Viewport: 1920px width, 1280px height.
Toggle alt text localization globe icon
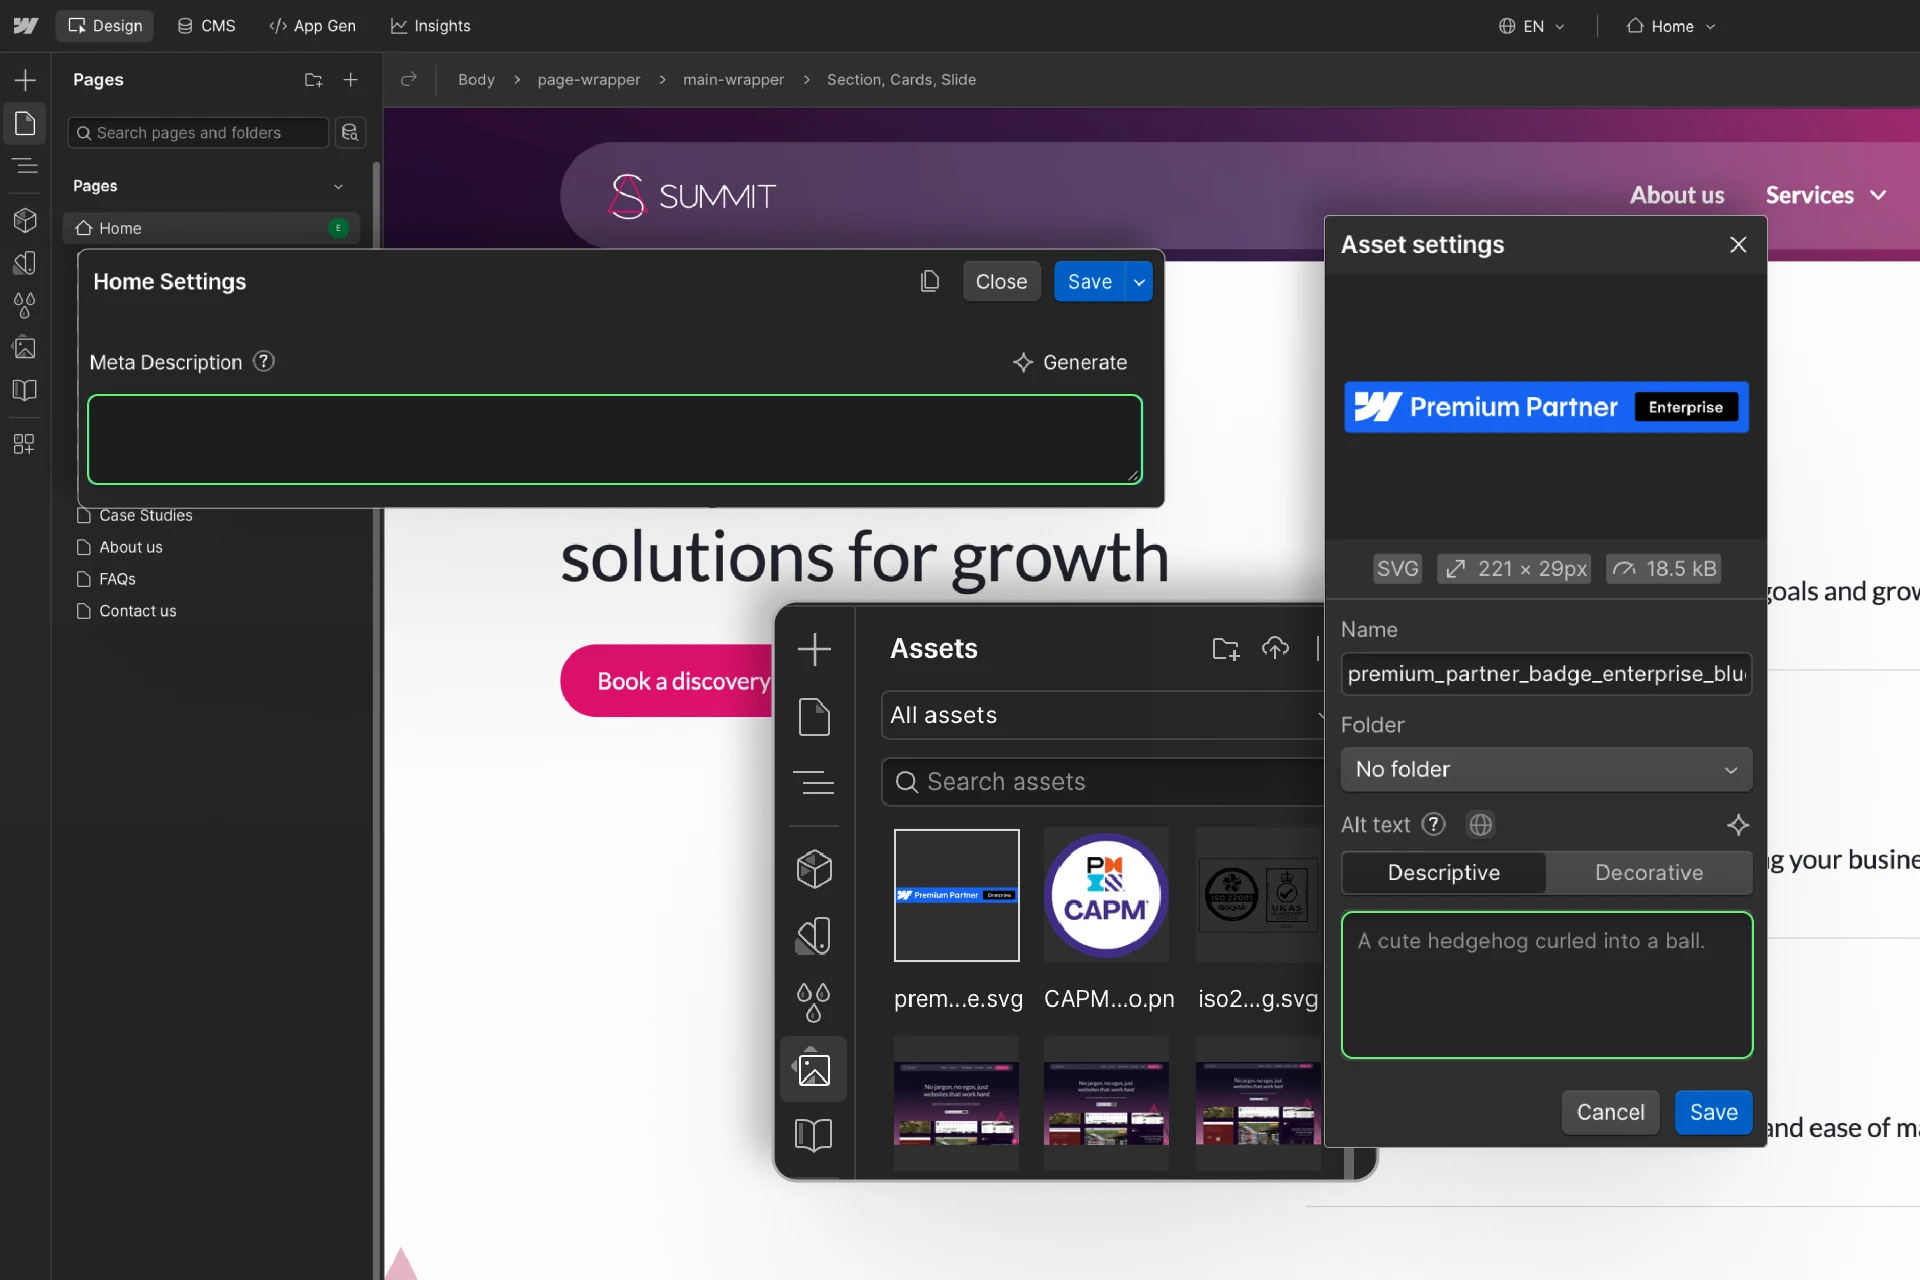coord(1480,825)
